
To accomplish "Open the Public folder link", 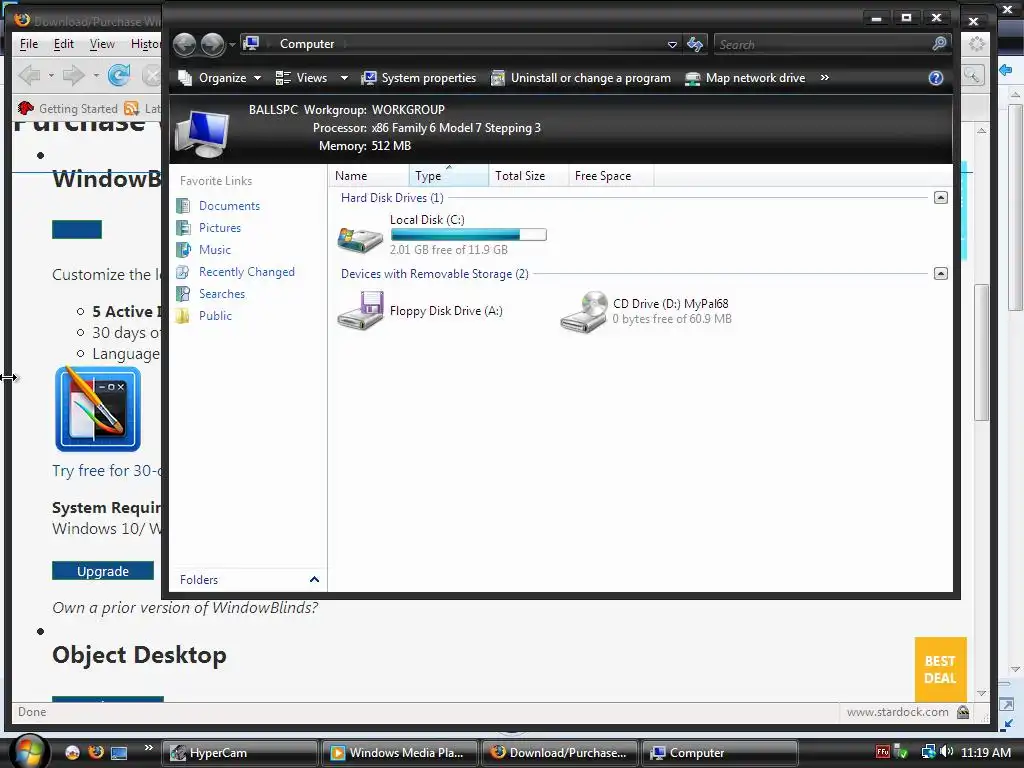I will click(216, 315).
